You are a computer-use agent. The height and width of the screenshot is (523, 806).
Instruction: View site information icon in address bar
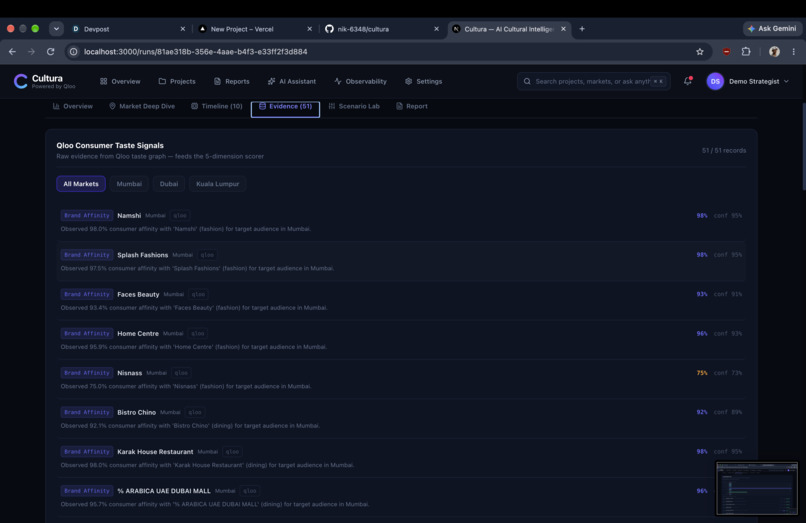click(74, 51)
